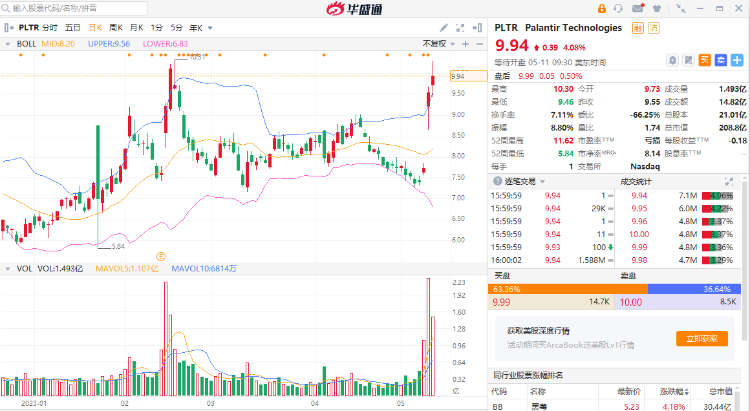The height and width of the screenshot is (411, 750).
Task: Select the 1分 one-minute chart
Action: (156, 28)
